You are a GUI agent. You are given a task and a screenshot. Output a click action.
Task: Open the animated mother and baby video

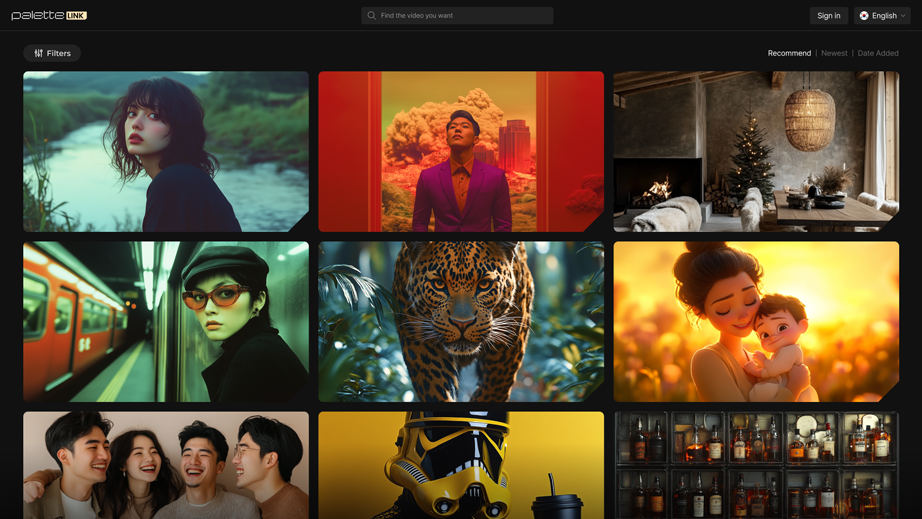756,322
